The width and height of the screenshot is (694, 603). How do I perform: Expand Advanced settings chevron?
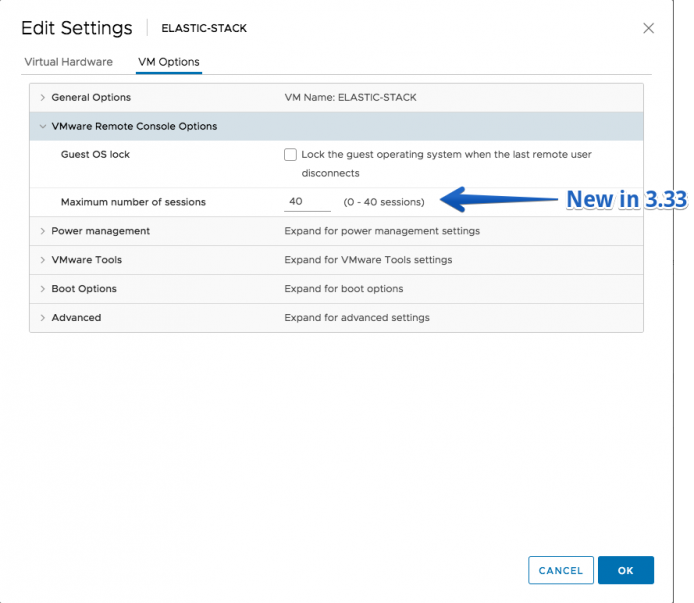[42, 318]
